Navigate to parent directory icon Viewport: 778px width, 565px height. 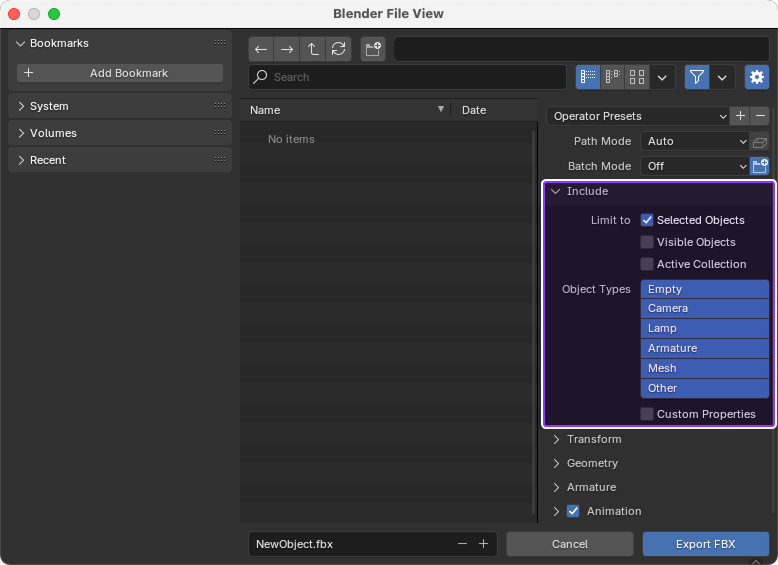point(313,49)
